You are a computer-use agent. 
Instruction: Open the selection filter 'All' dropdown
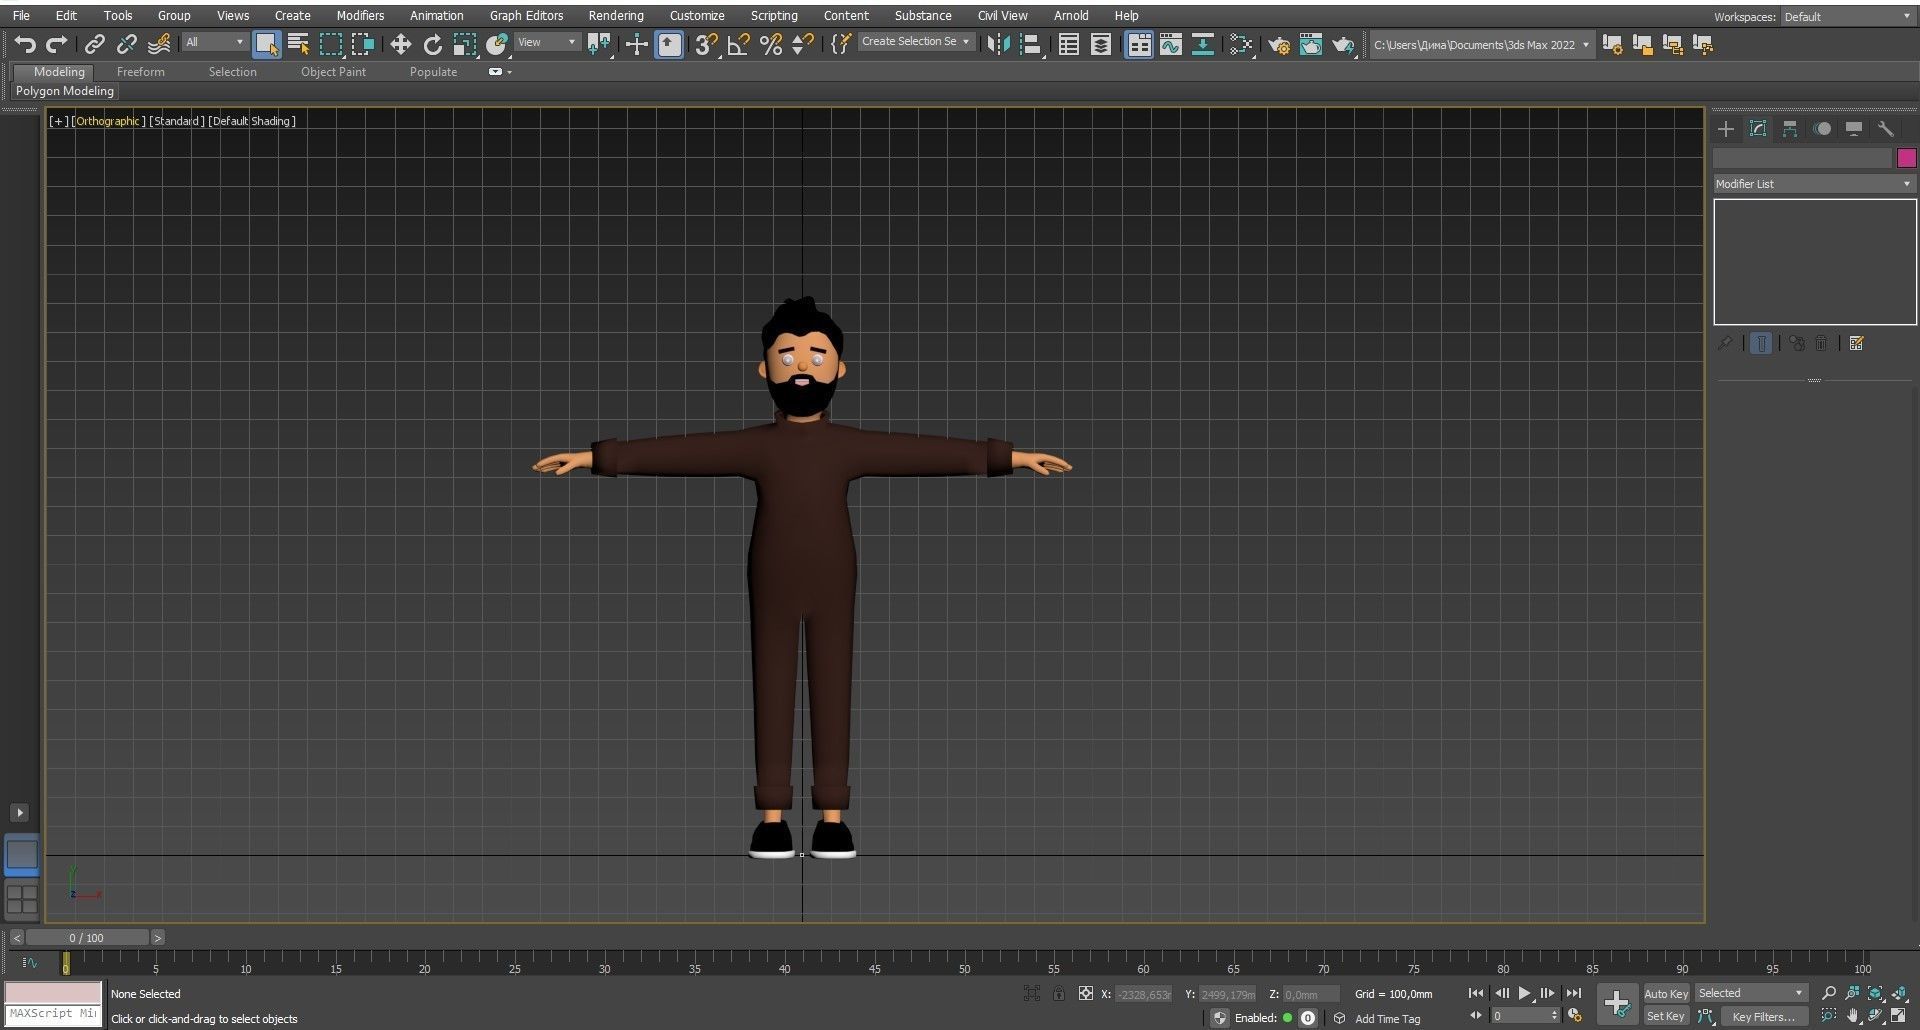pos(215,42)
